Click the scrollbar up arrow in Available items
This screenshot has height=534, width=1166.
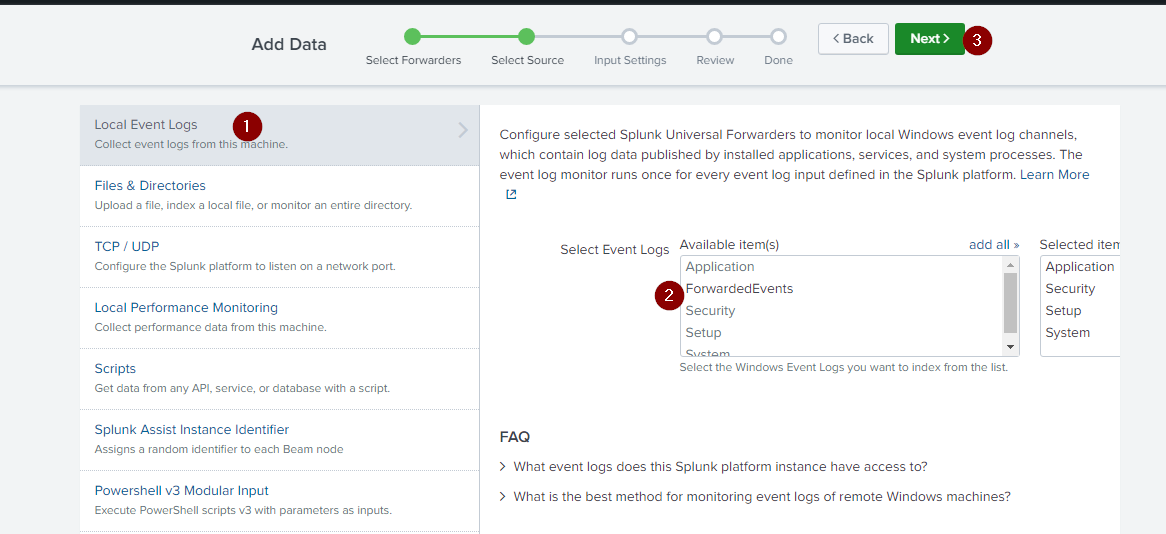pyautogui.click(x=1010, y=265)
